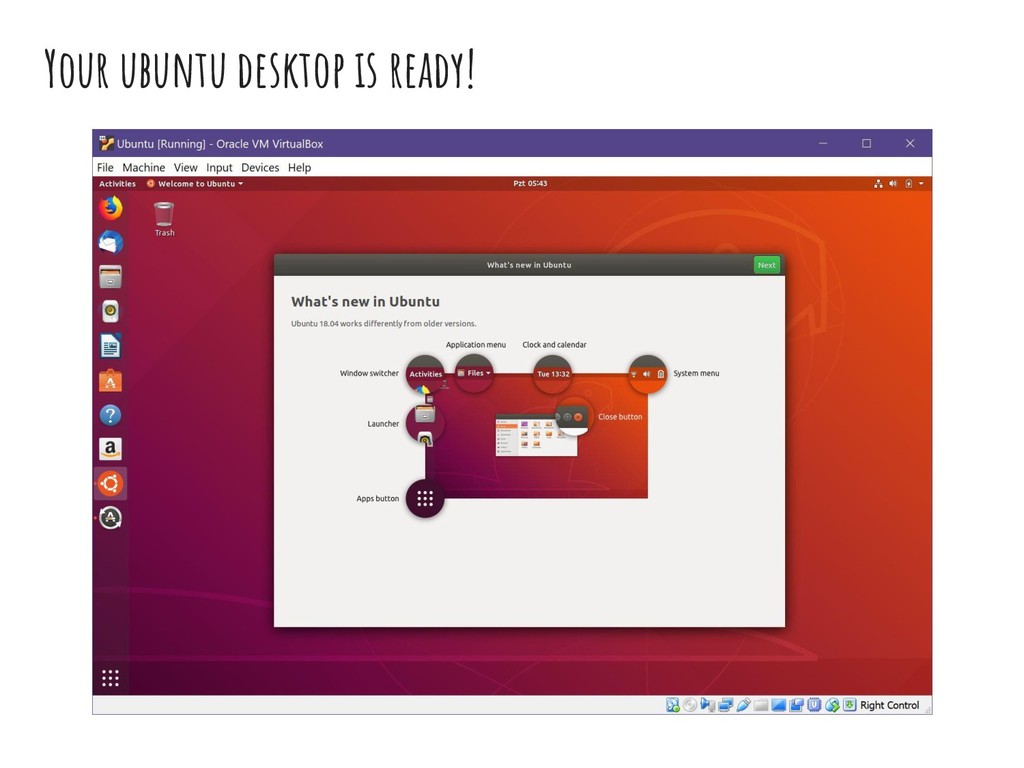The height and width of the screenshot is (768, 1024).
Task: Click the 'Apps button' label in diagram
Action: pyautogui.click(x=377, y=498)
